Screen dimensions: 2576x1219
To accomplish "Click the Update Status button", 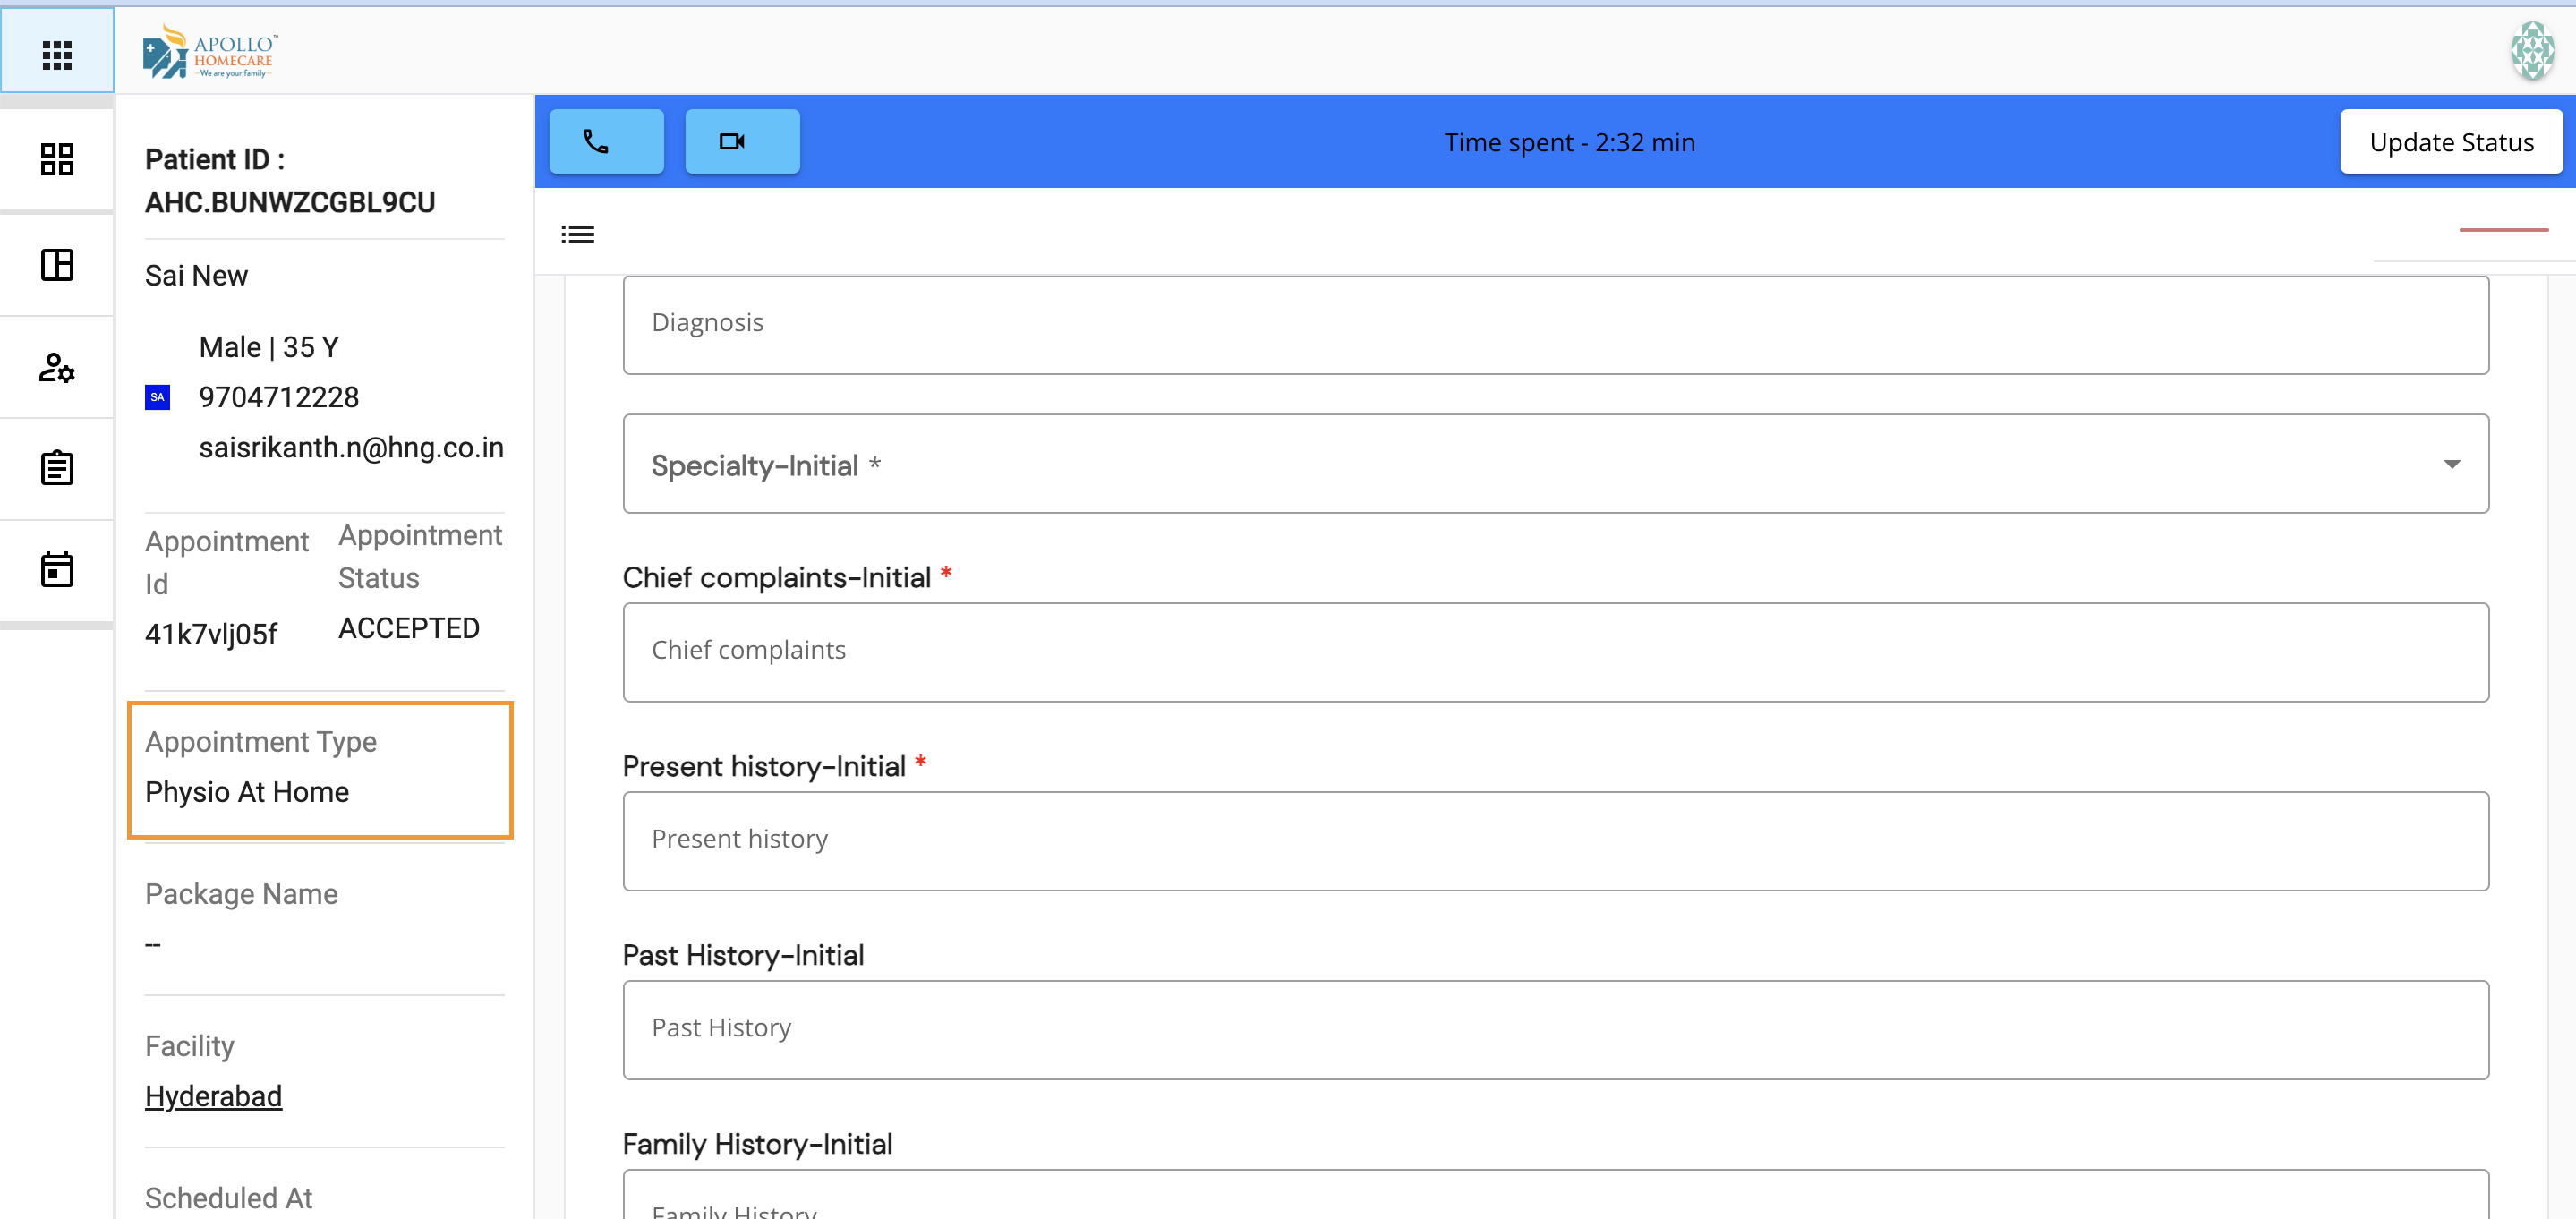I will coord(2451,141).
